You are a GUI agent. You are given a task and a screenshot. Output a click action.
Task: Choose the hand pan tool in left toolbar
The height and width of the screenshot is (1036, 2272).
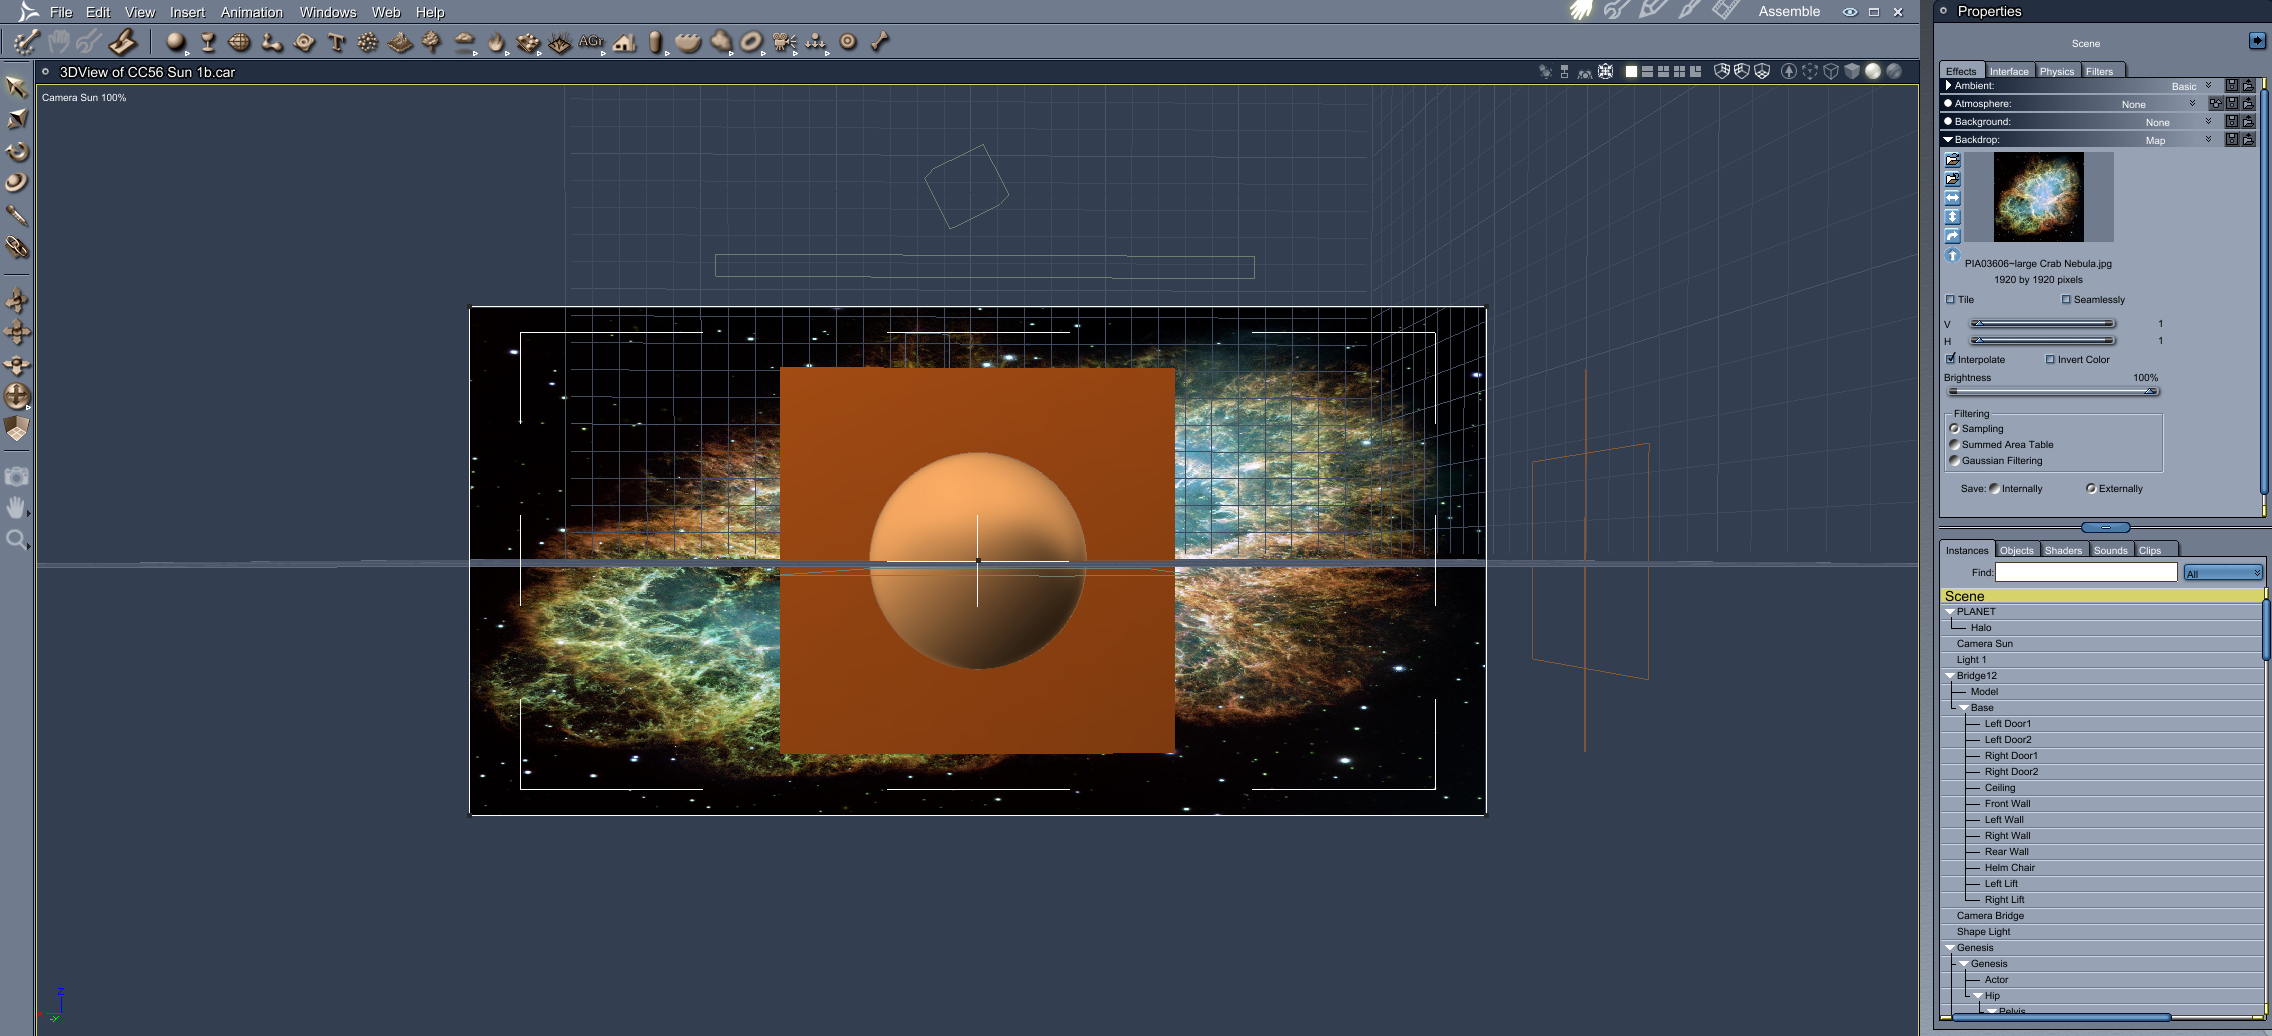click(16, 508)
